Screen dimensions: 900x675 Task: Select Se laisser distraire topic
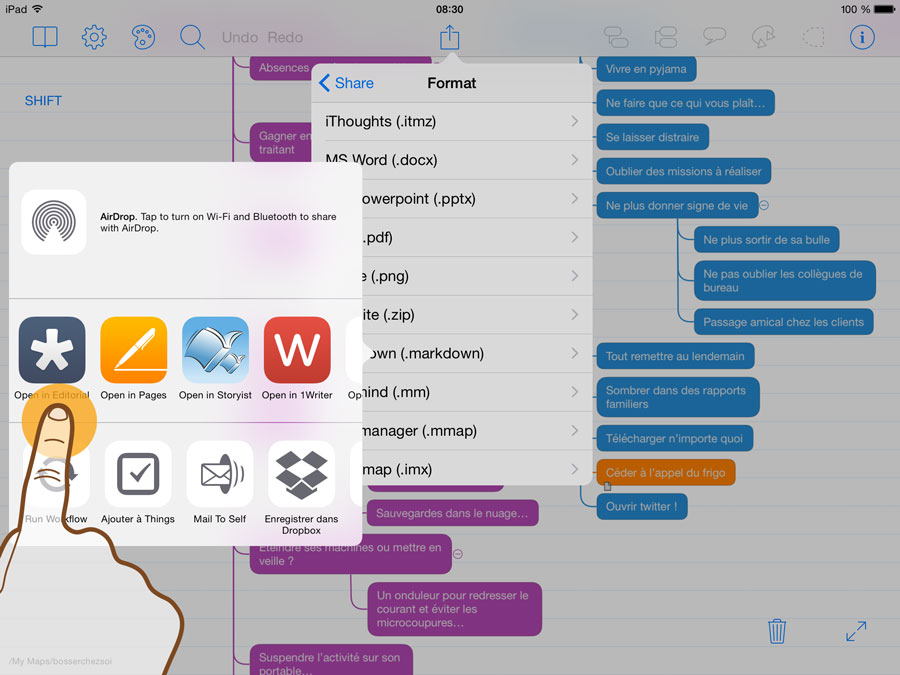click(653, 137)
